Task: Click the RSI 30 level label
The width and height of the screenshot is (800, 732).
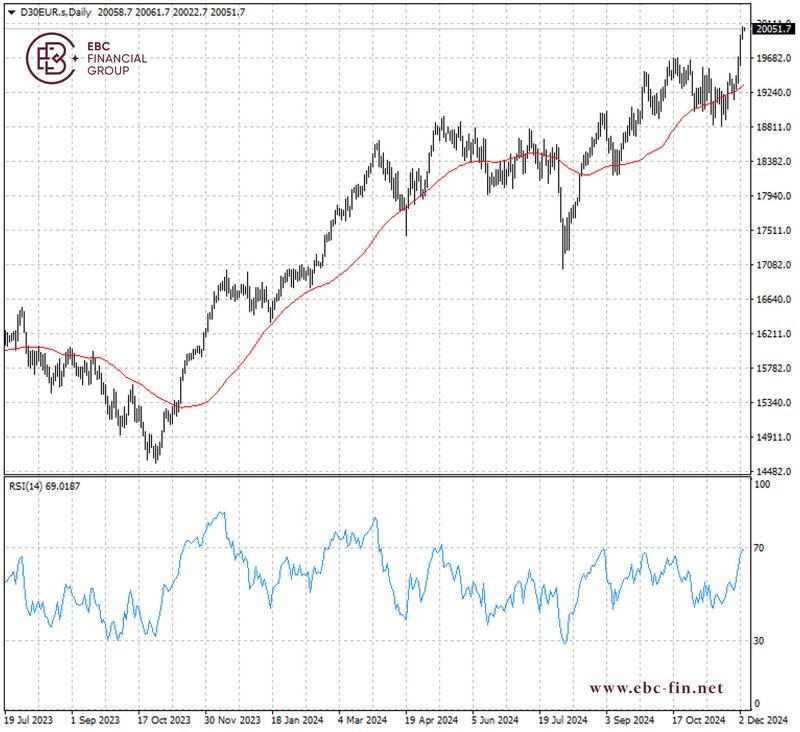Action: [x=760, y=640]
